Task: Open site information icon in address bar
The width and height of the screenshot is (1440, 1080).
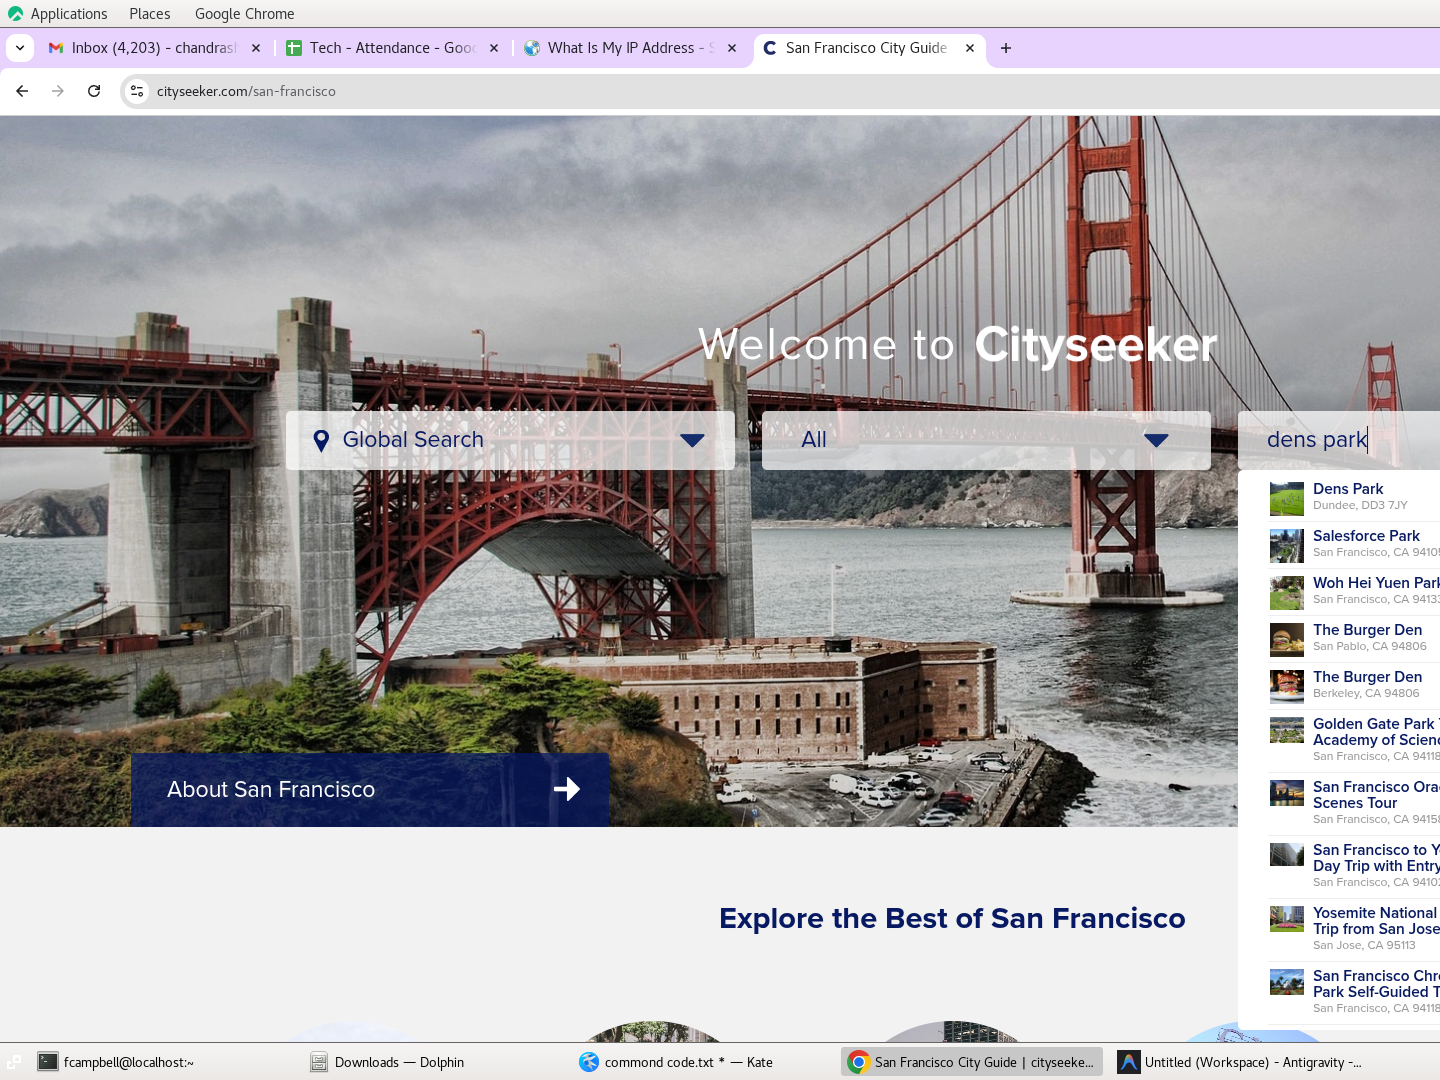Action: pyautogui.click(x=137, y=91)
